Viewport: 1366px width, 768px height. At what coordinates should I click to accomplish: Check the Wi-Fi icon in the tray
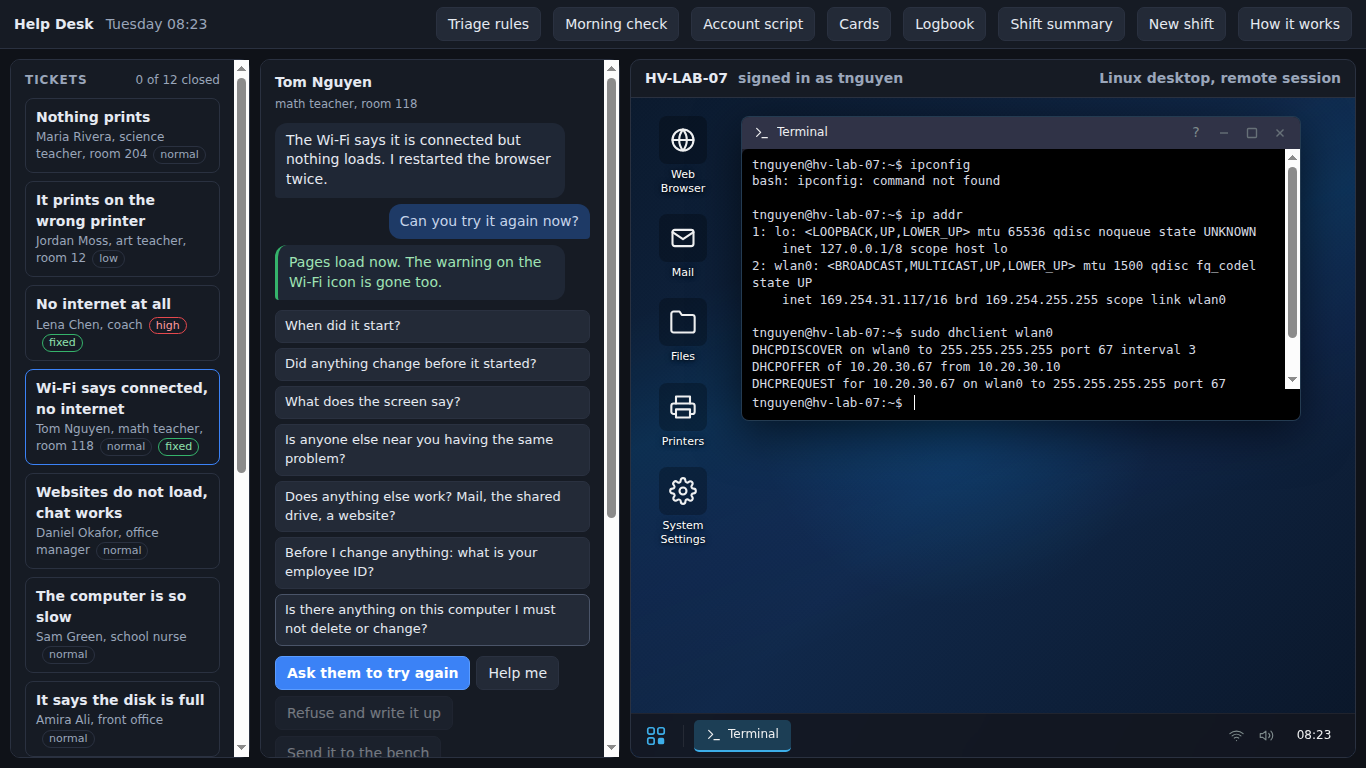[1237, 735]
